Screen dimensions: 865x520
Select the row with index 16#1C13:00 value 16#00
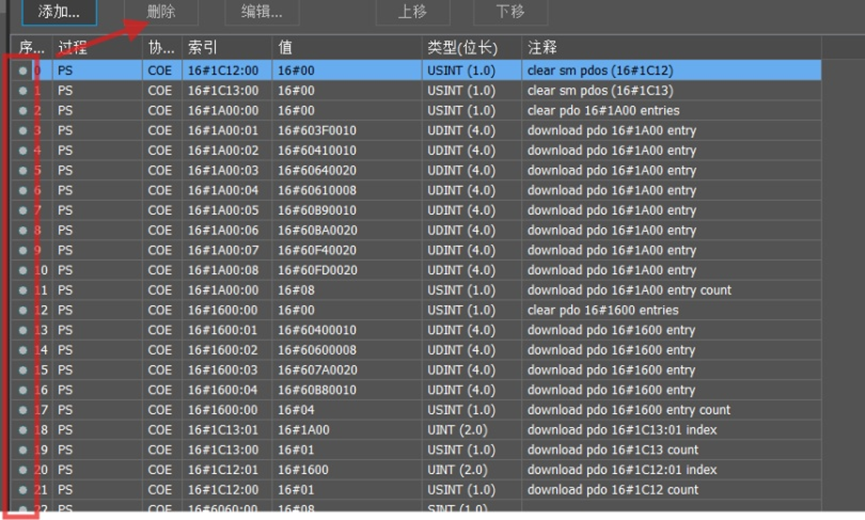click(x=223, y=91)
